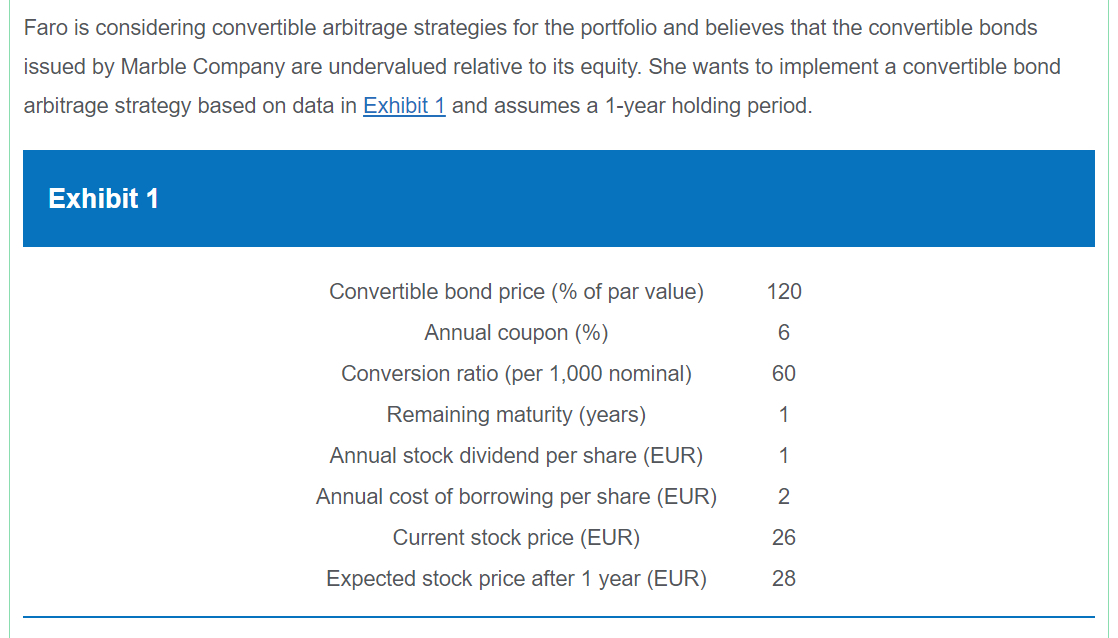The width and height of the screenshot is (1118, 638).
Task: Select the Expected stock price after 1 year label
Action: pos(516,579)
